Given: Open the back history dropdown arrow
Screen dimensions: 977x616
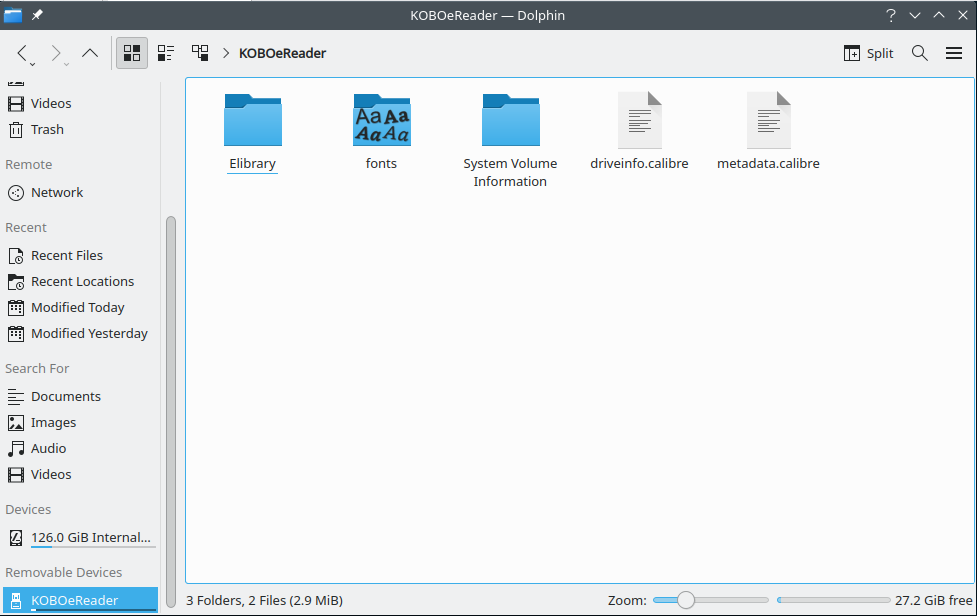Looking at the screenshot, I should [x=32, y=64].
